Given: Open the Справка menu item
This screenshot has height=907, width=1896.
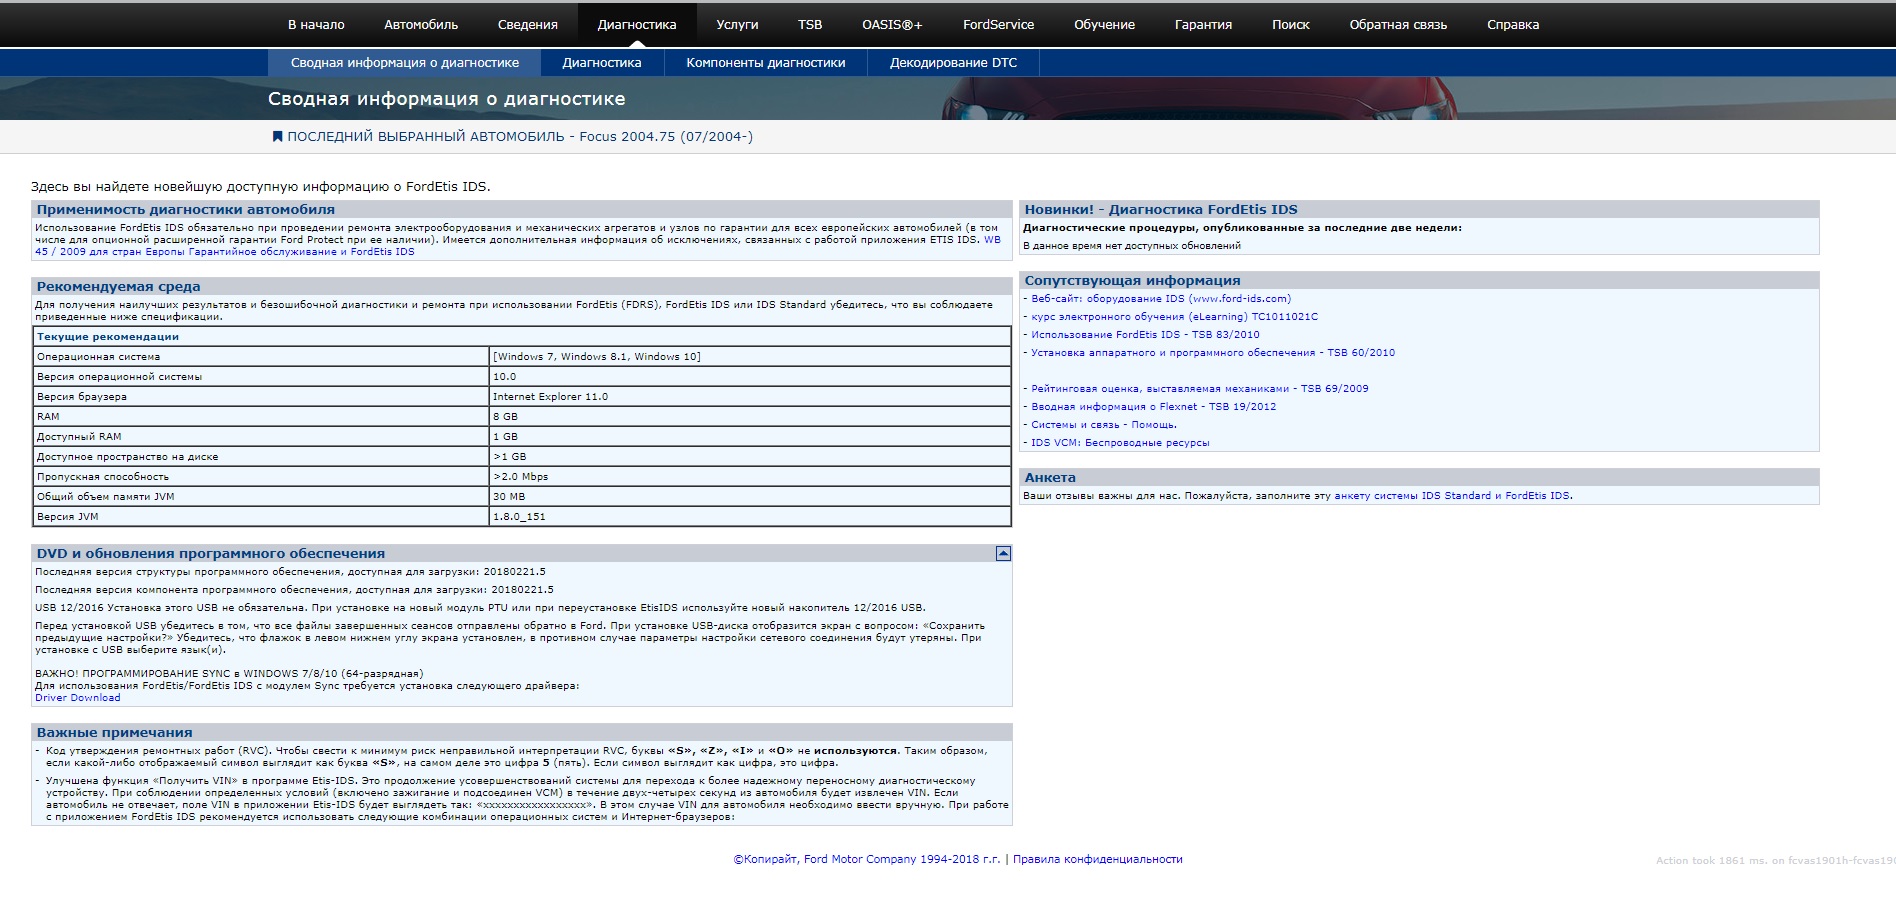Looking at the screenshot, I should (1513, 24).
